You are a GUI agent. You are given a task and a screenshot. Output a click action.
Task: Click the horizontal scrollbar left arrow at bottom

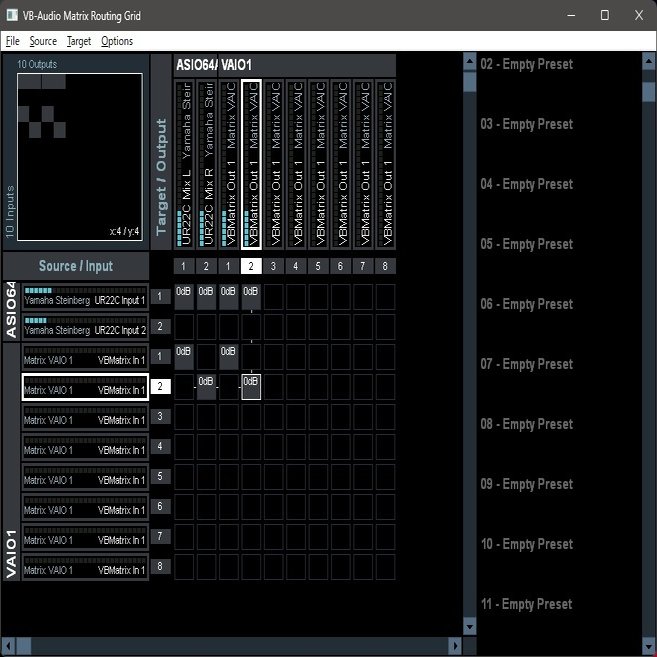pos(9,646)
